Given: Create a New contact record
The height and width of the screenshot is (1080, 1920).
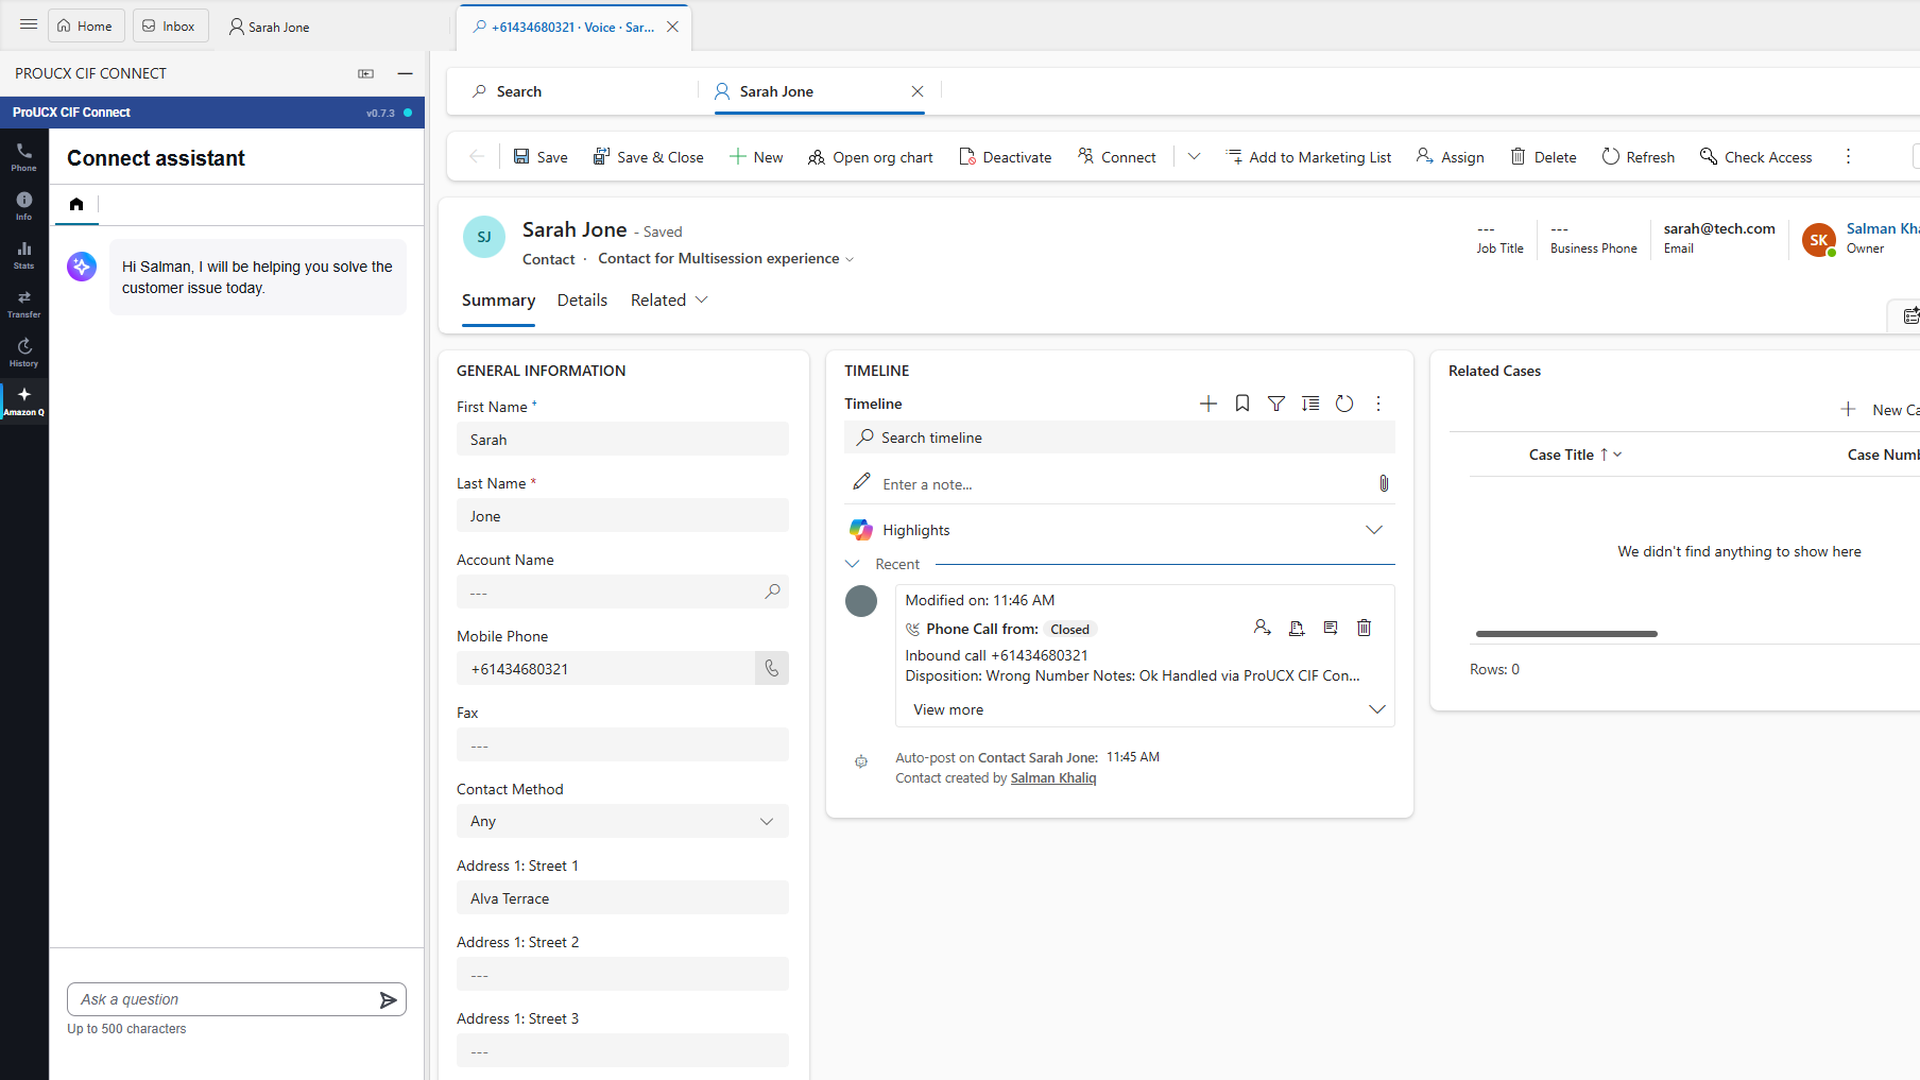Looking at the screenshot, I should pyautogui.click(x=756, y=157).
